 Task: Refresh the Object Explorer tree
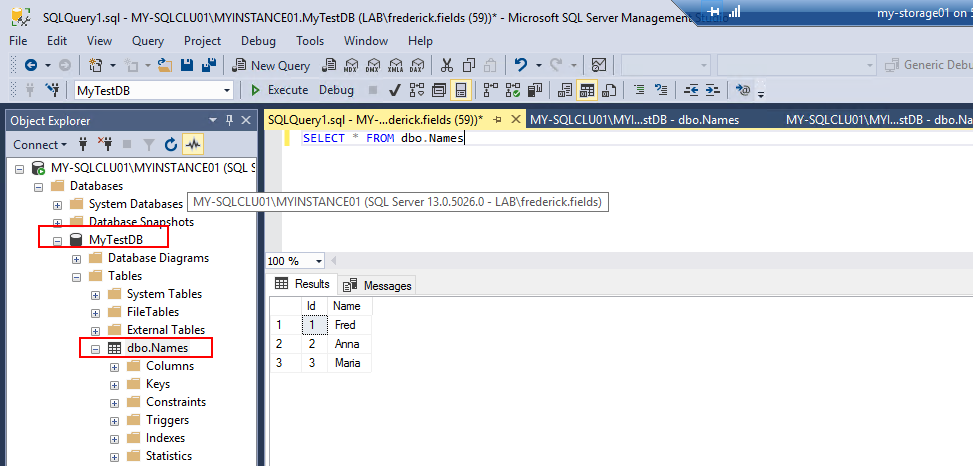[x=171, y=145]
